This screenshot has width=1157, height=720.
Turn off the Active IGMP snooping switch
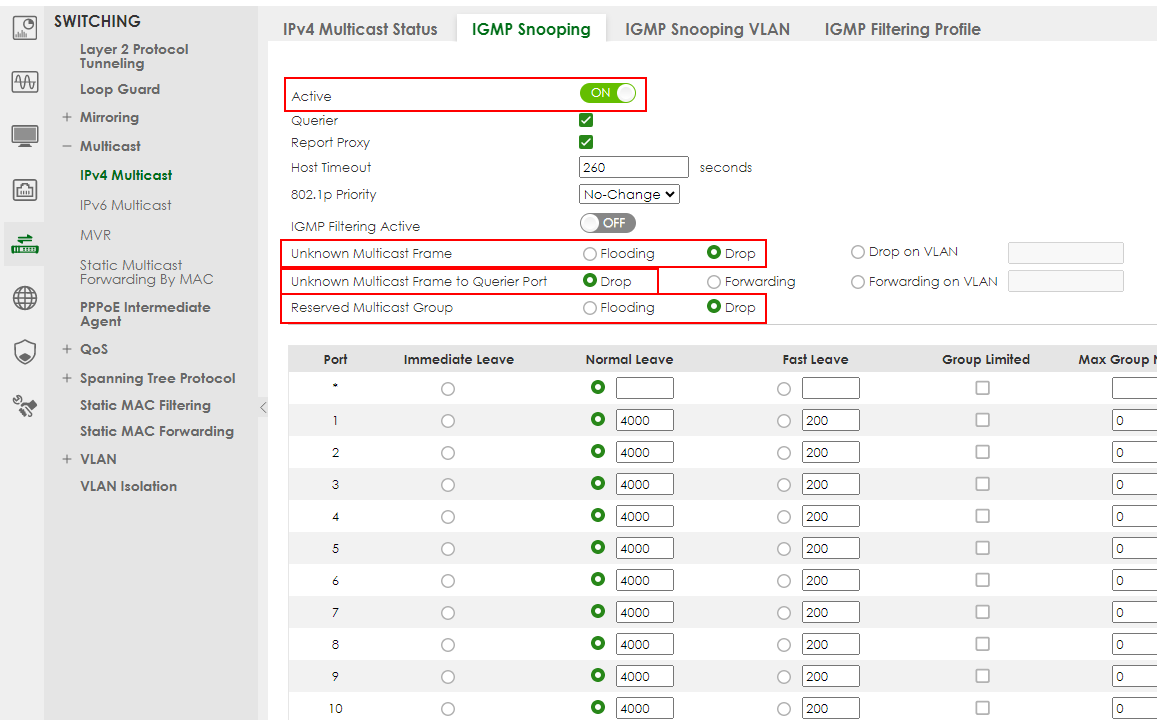pyautogui.click(x=607, y=93)
